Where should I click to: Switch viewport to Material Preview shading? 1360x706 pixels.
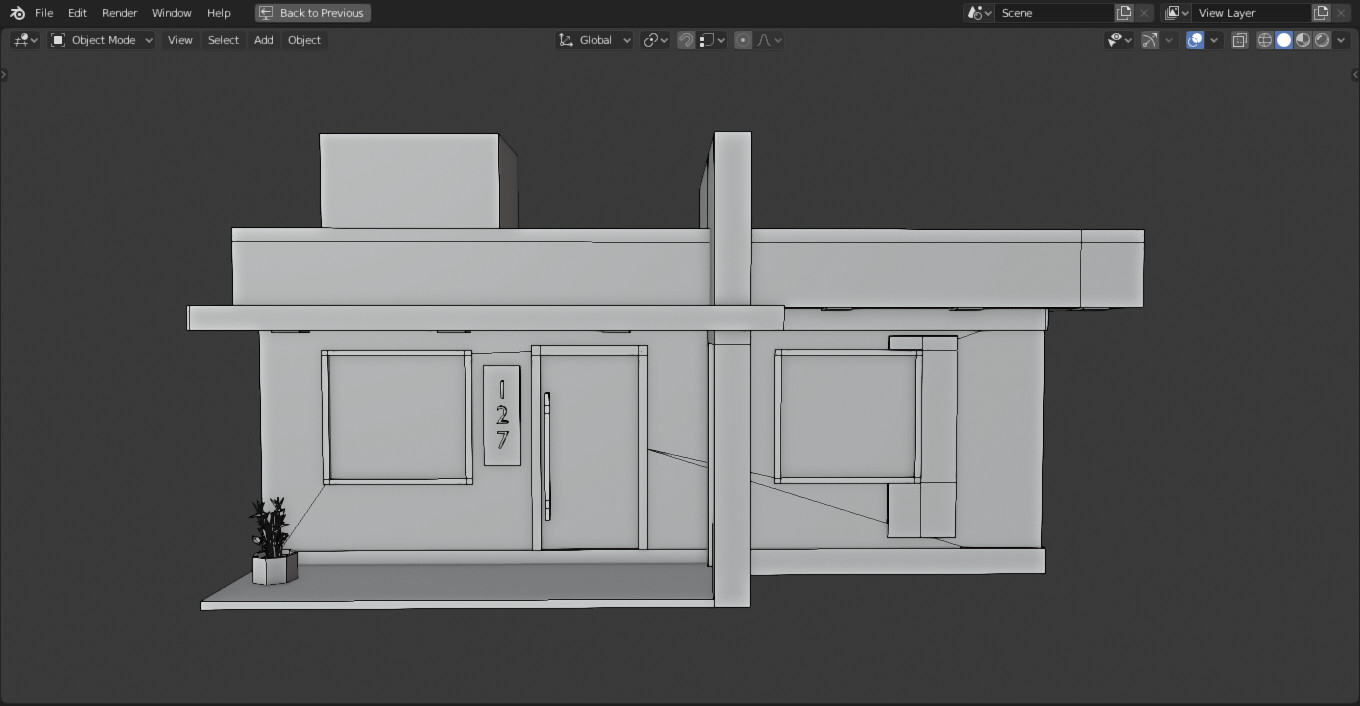pos(1302,40)
